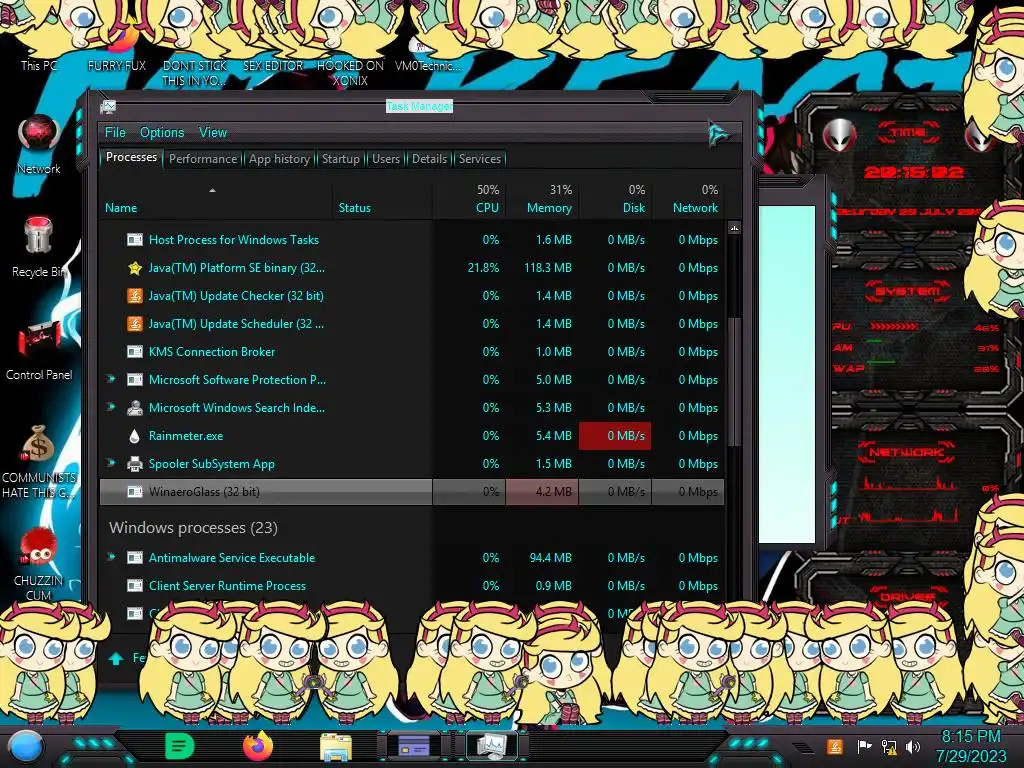Open the File menu in Task Manager
Viewport: 1024px width, 768px height.
click(x=115, y=133)
